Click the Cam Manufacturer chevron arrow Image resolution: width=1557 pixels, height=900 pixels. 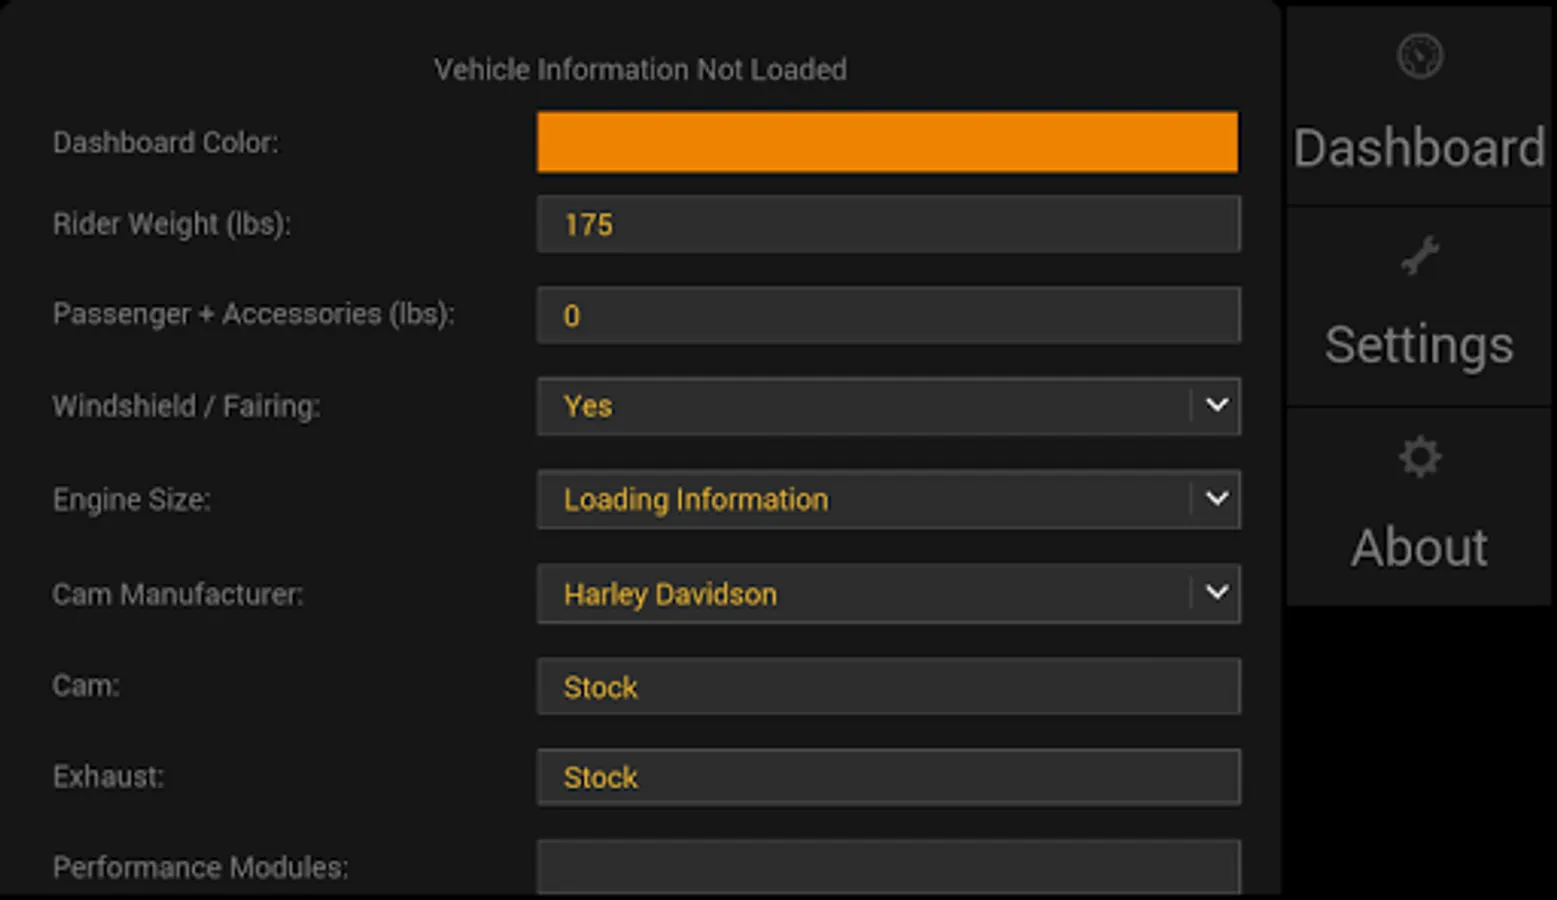click(x=1216, y=592)
